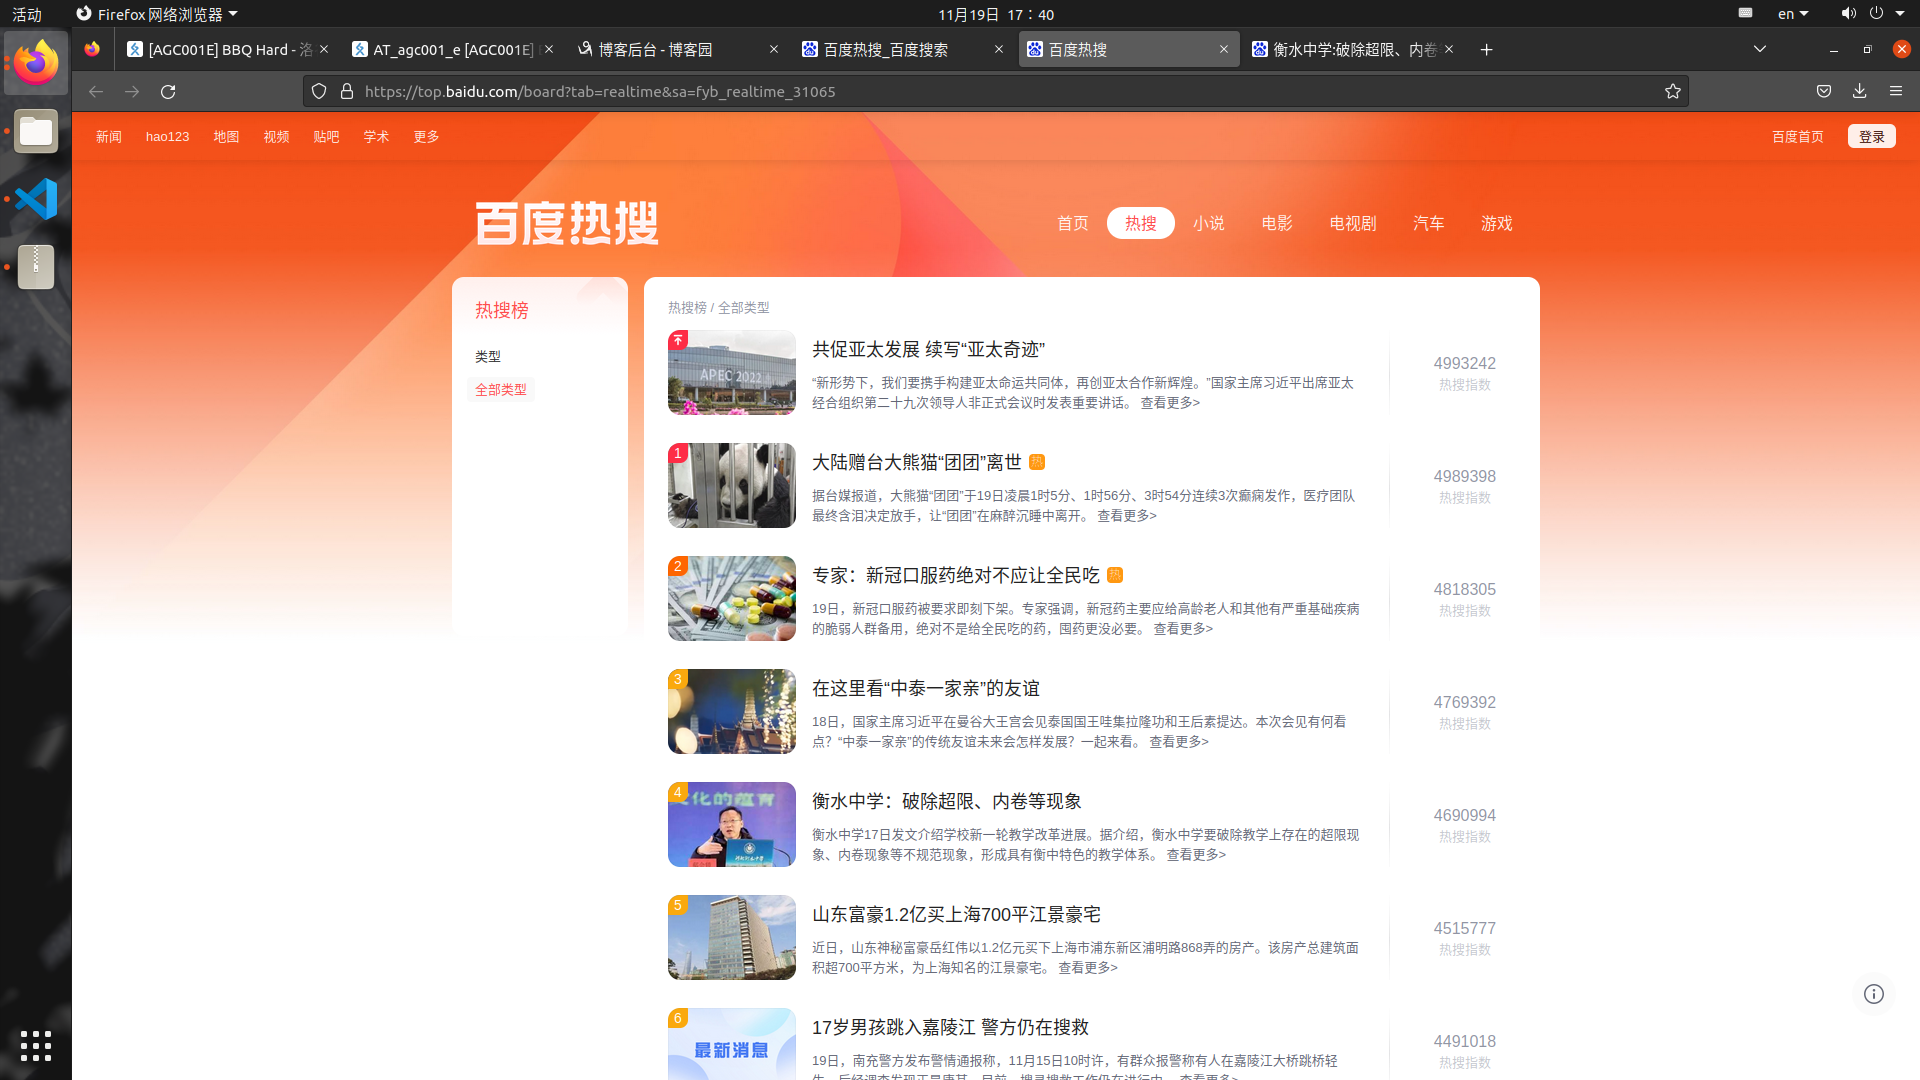Click the info circle icon

coord(1874,993)
